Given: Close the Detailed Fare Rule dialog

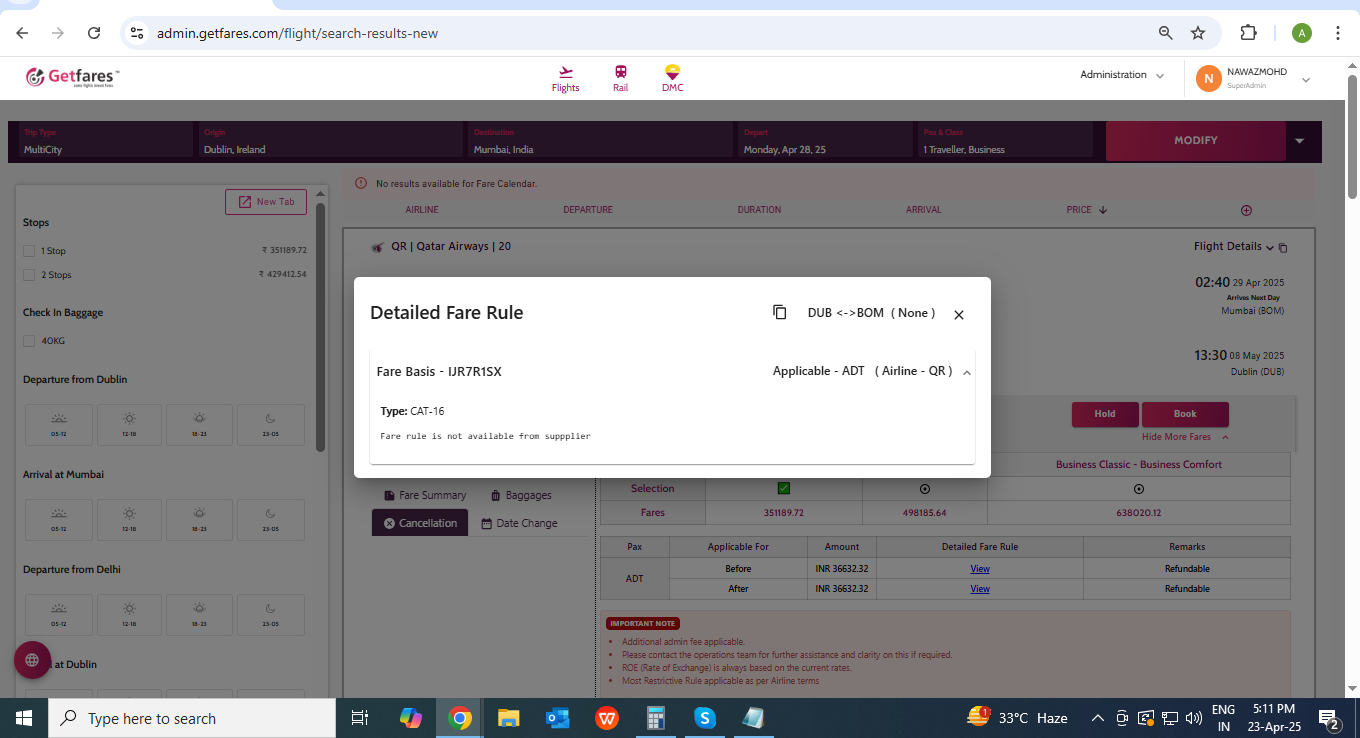Looking at the screenshot, I should tap(958, 315).
